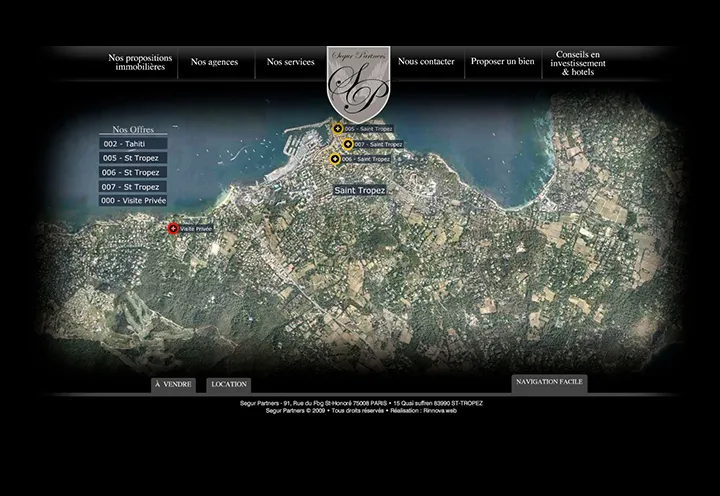Screen dimensions: 720x496
Task: Switch to the À VENDRE tab
Action: (173, 385)
